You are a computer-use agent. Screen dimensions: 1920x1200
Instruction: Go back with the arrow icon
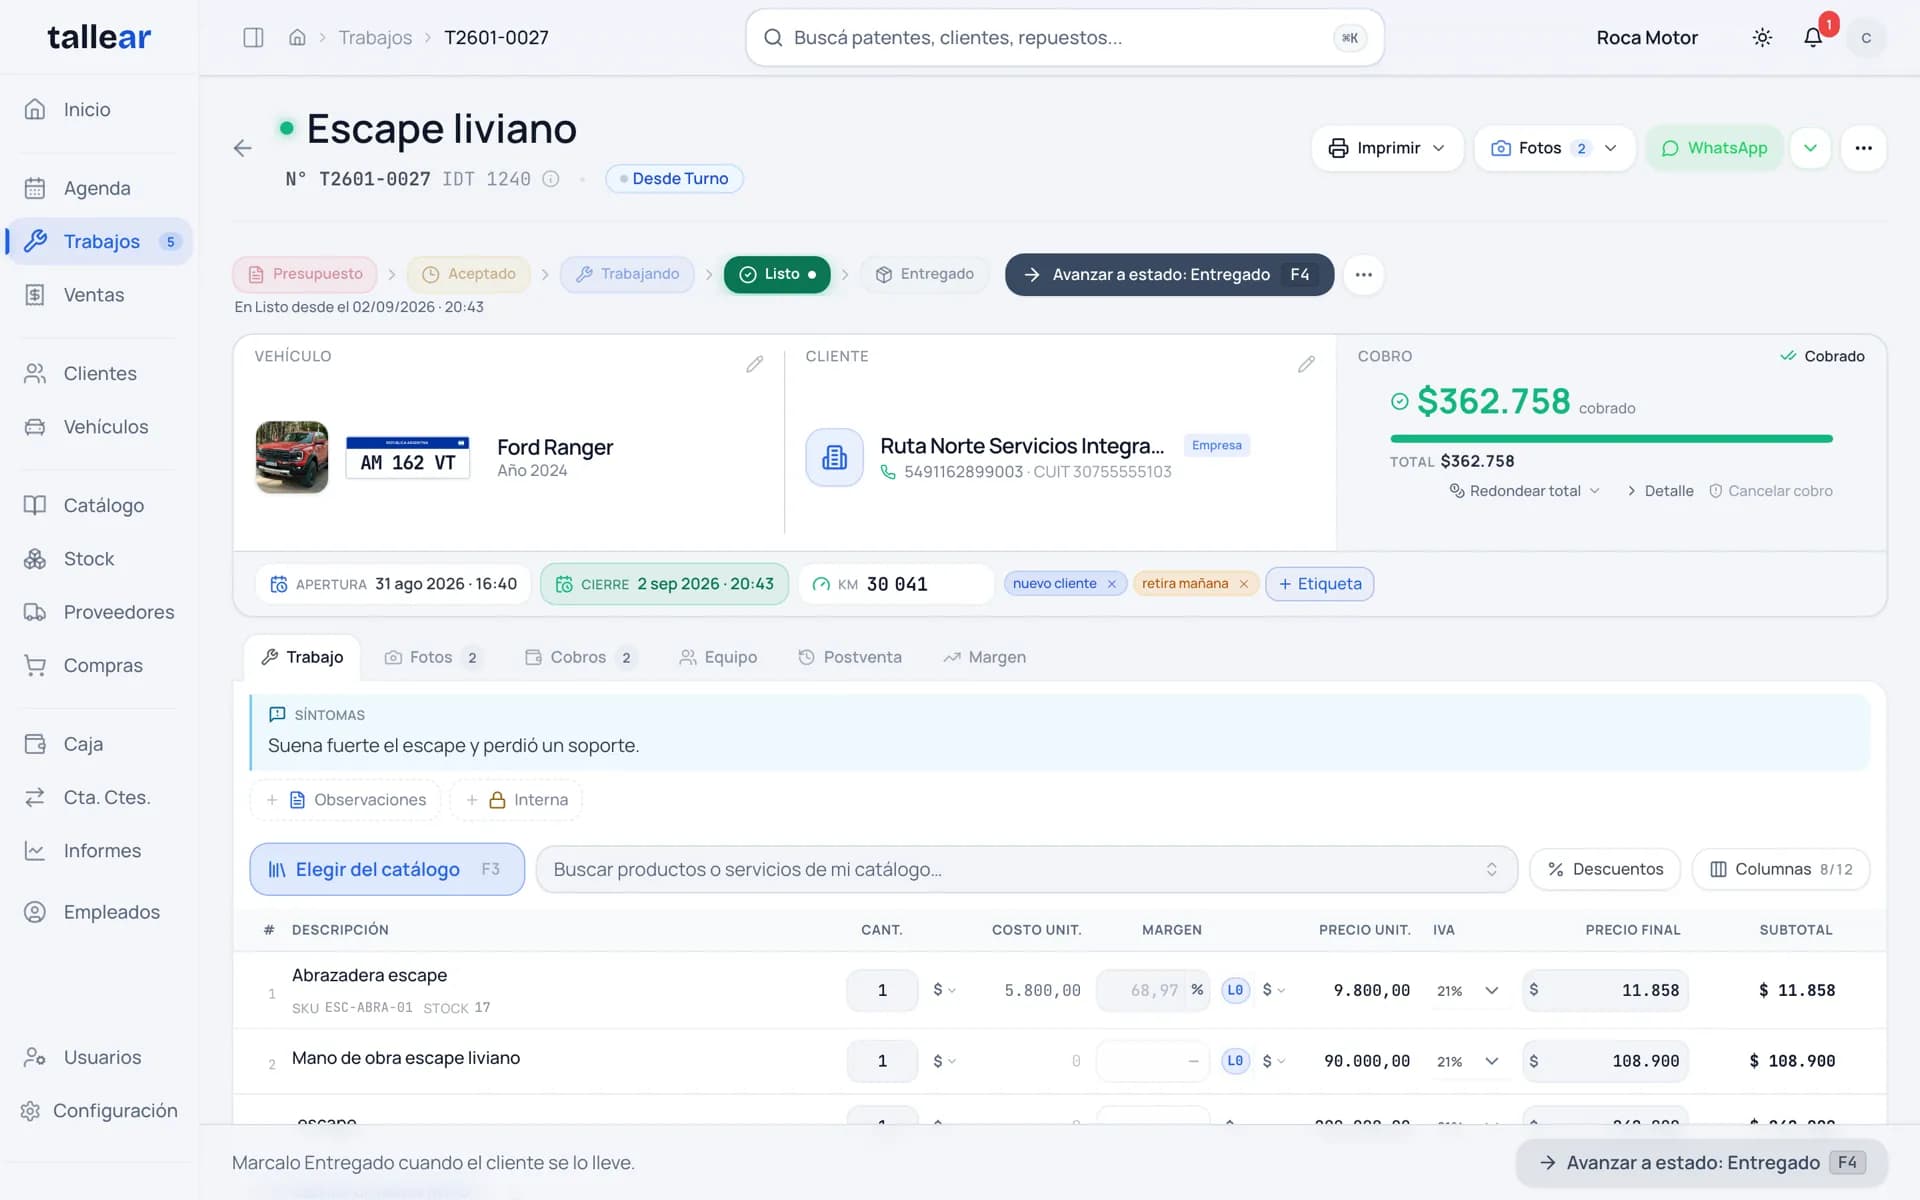(242, 148)
